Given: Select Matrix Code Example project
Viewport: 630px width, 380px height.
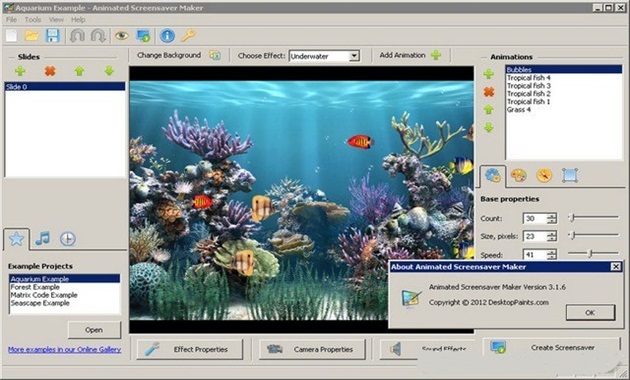Looking at the screenshot, I should (65, 295).
